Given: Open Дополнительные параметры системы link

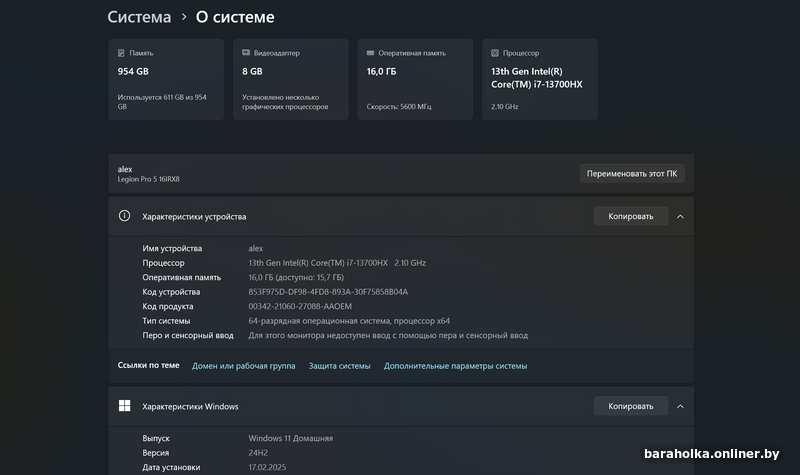Looking at the screenshot, I should (455, 366).
